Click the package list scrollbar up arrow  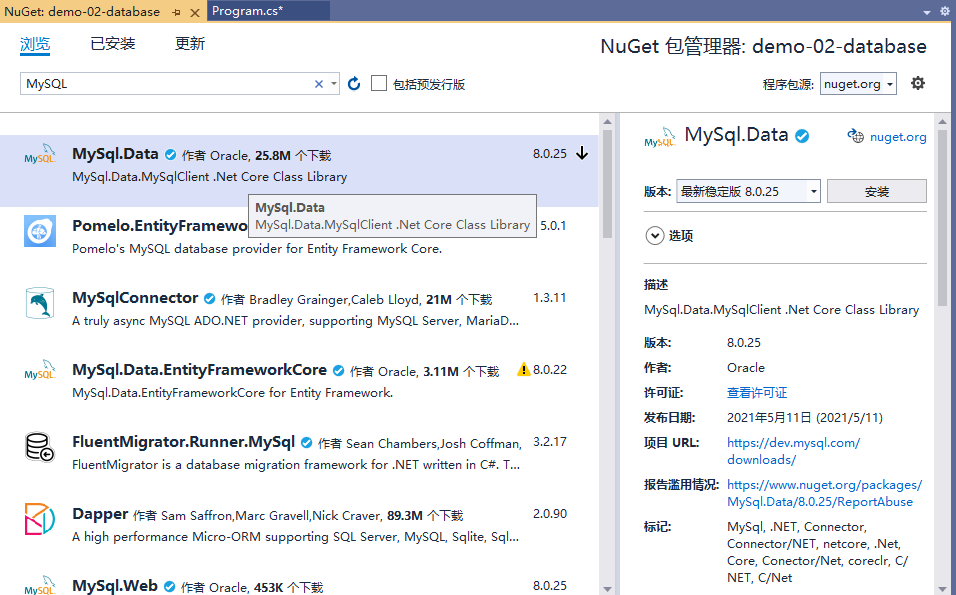[x=607, y=122]
